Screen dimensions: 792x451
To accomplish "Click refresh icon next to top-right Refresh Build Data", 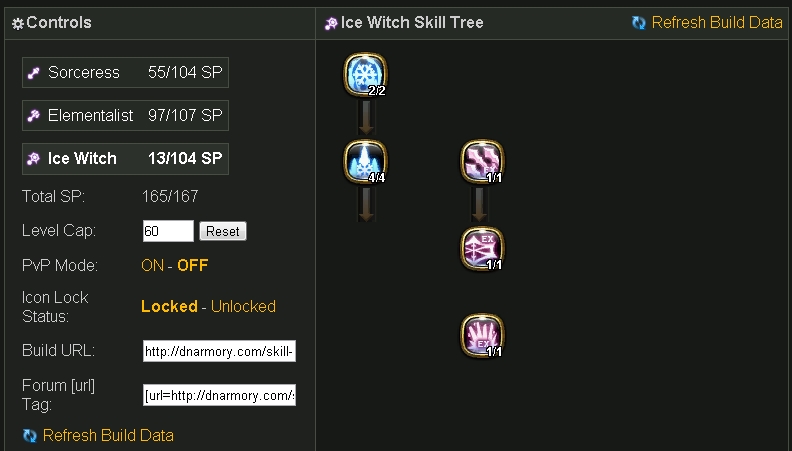I will [639, 23].
